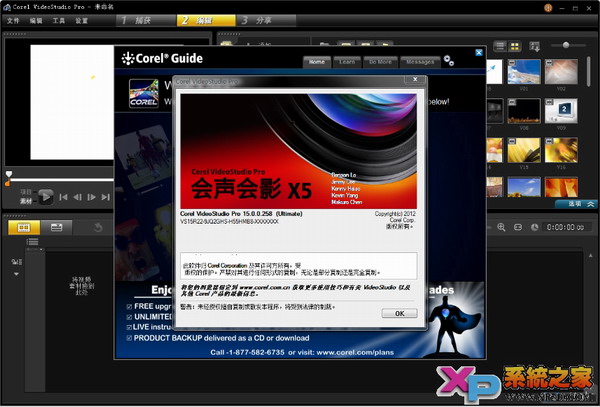Open the 设置 menu

(82, 21)
